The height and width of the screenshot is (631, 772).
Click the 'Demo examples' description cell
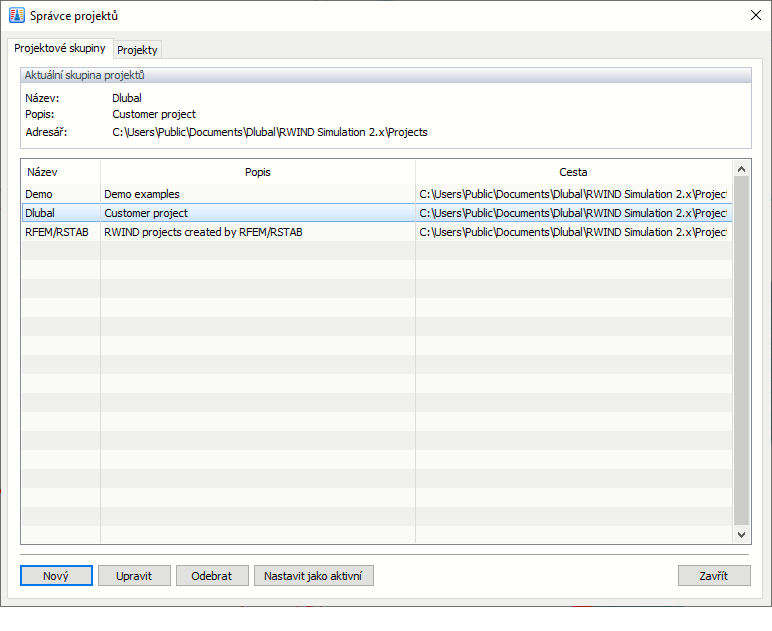pos(258,194)
